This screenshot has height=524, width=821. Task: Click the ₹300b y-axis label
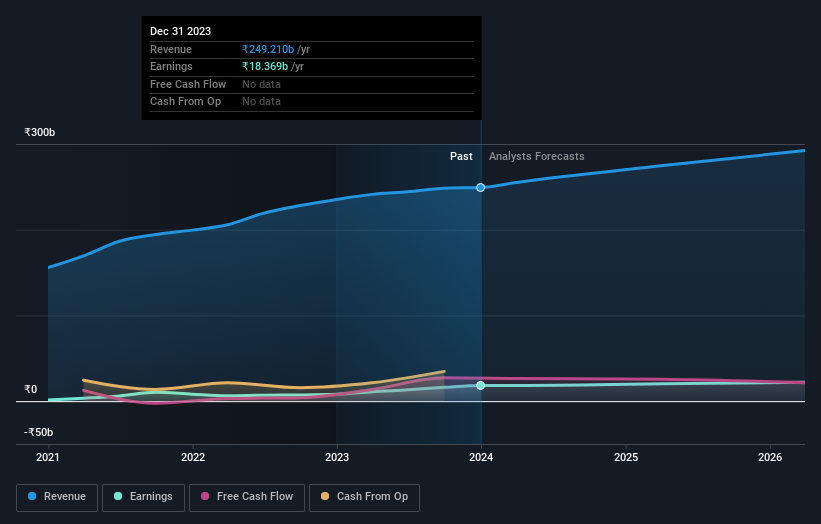[x=39, y=132]
